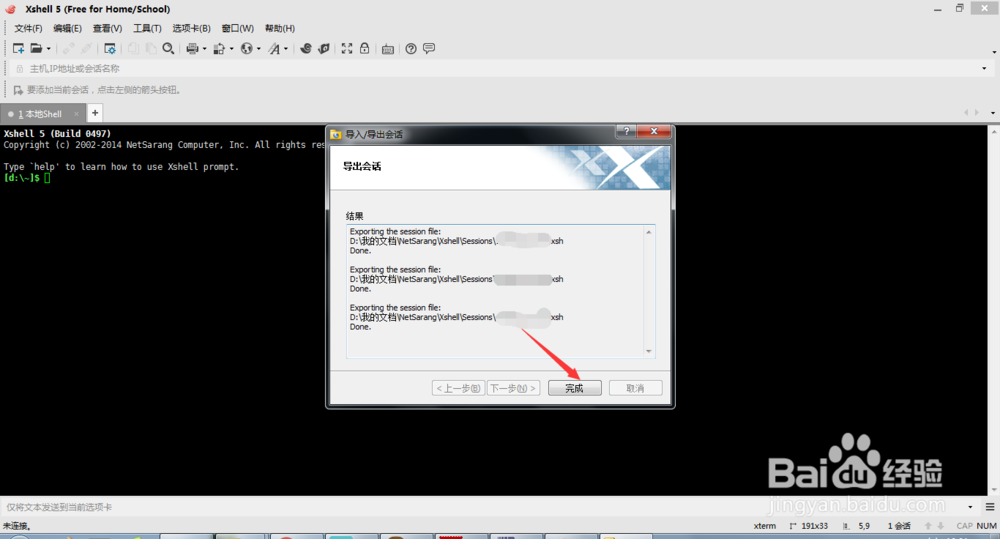Expand the toolbar options overflow arrow
This screenshot has width=1000, height=539.
pos(994,52)
